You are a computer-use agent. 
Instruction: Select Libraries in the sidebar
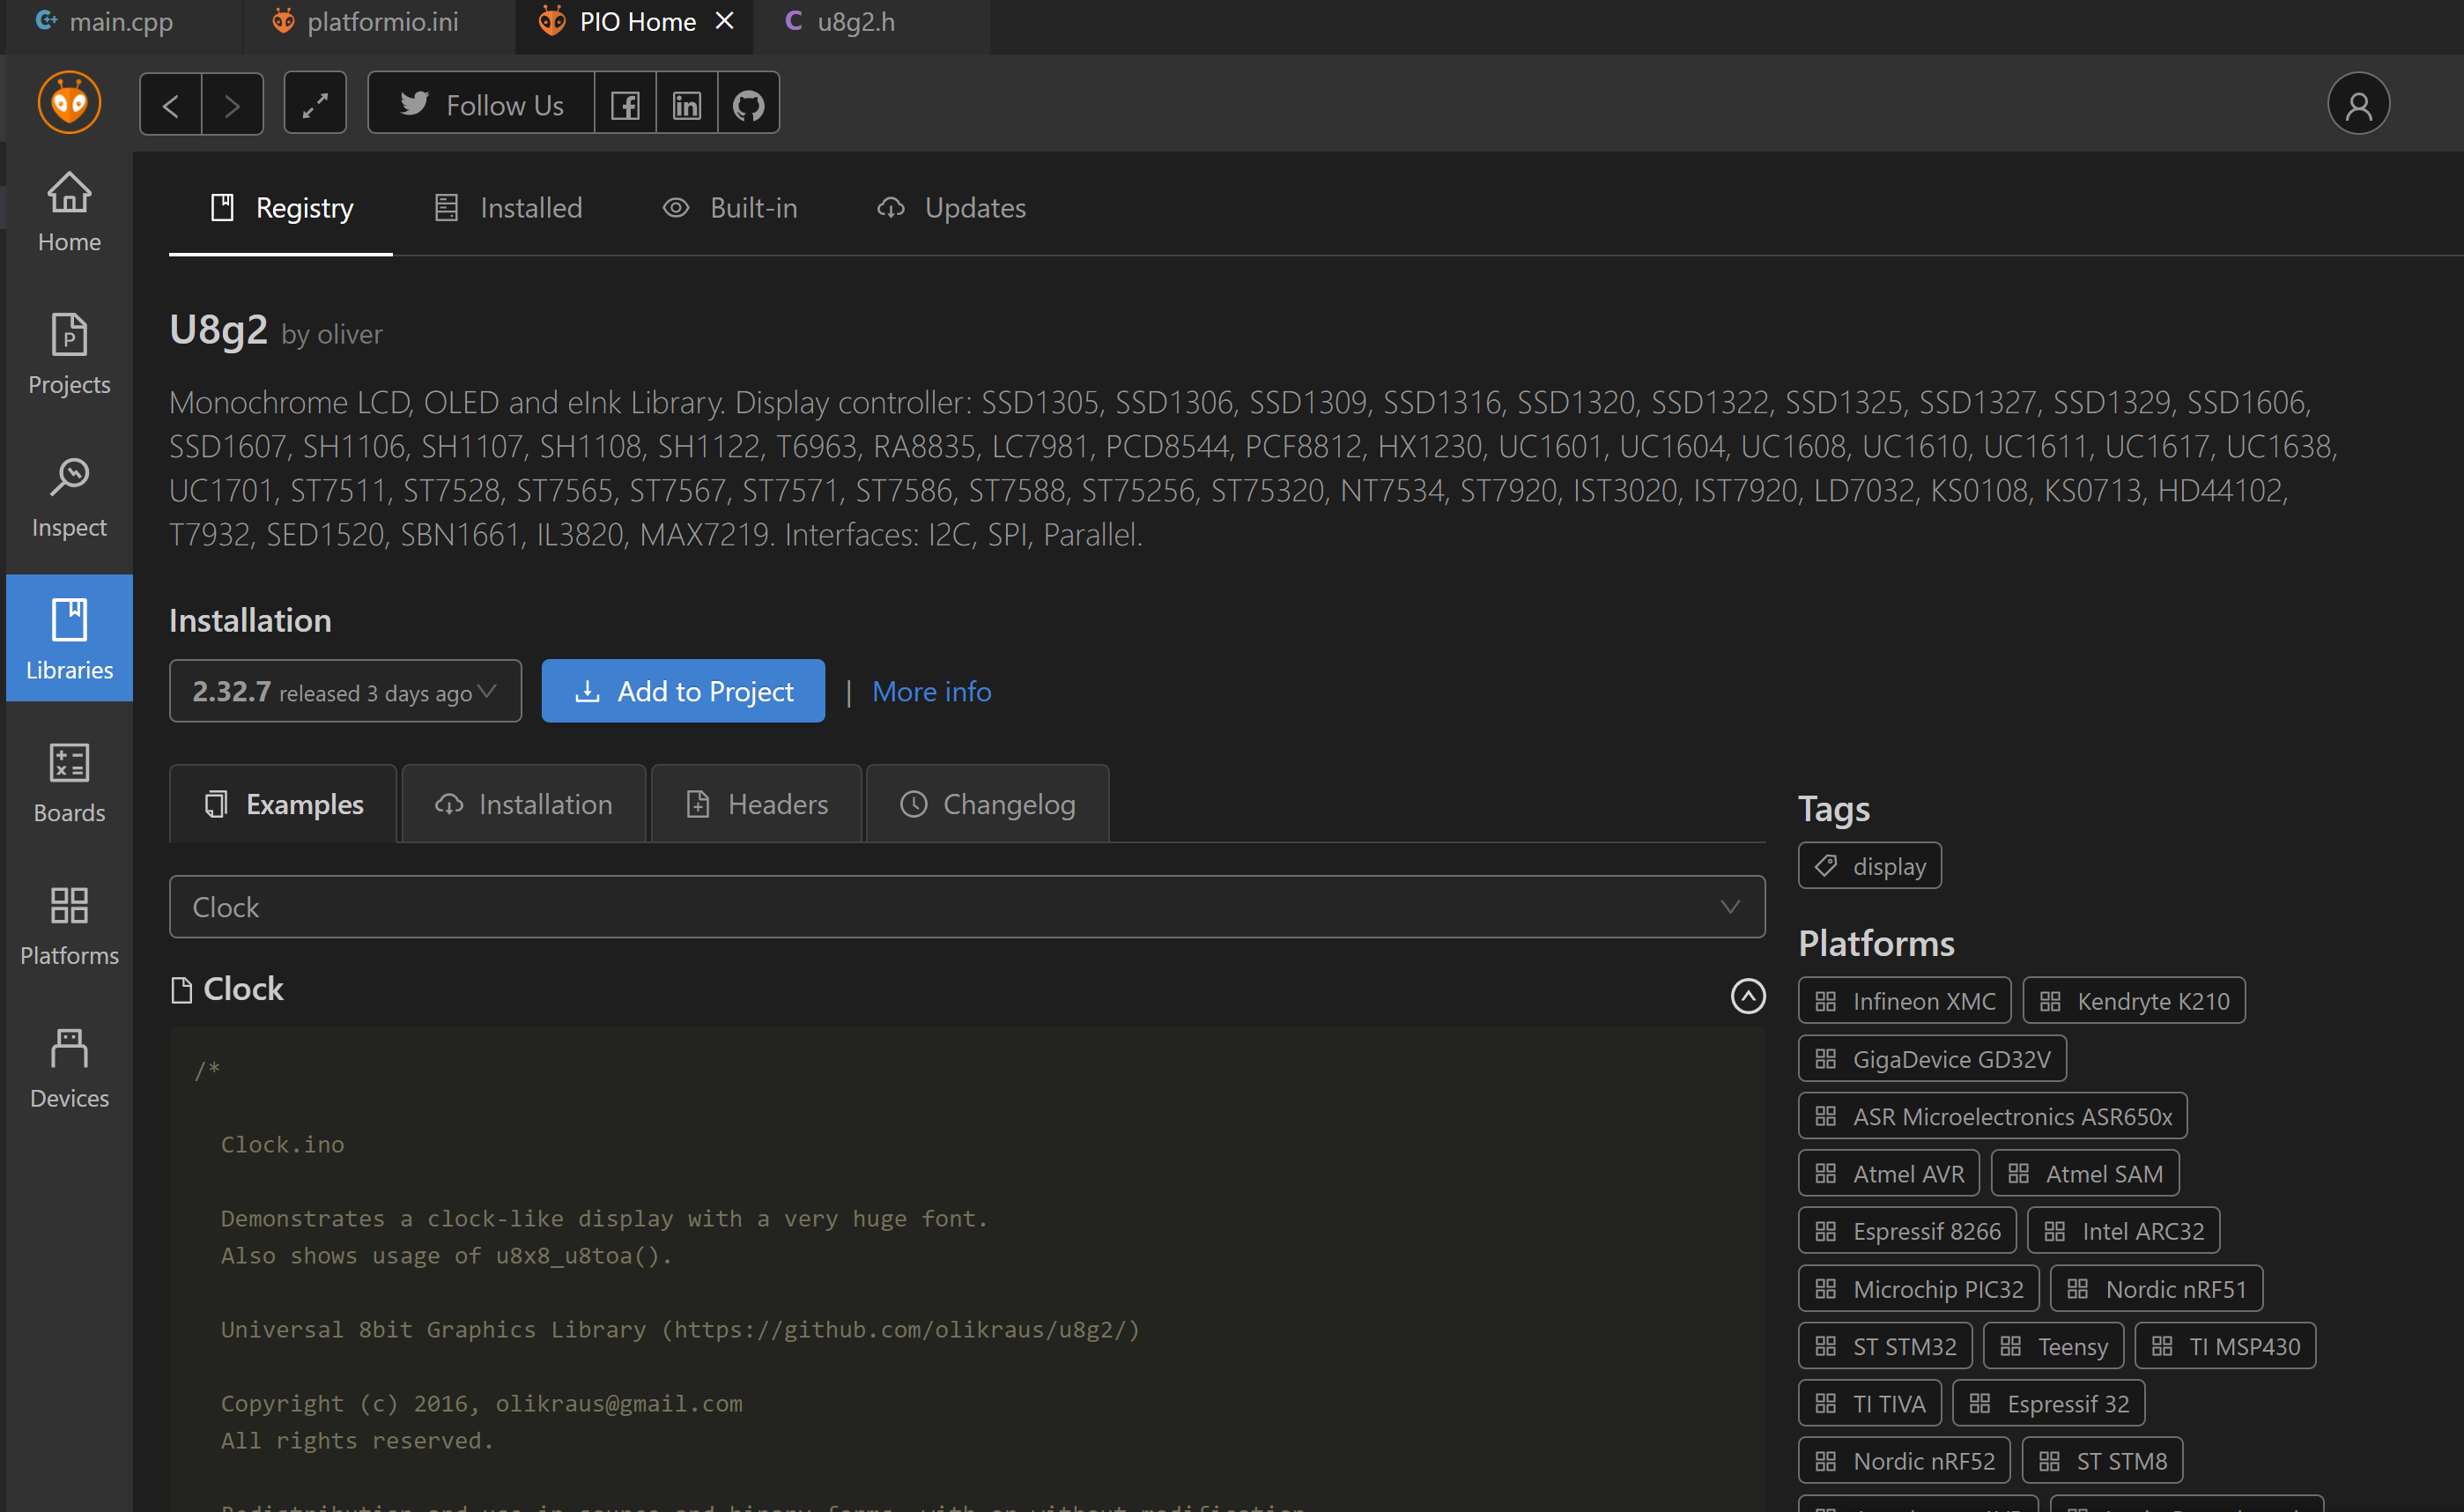pyautogui.click(x=69, y=638)
